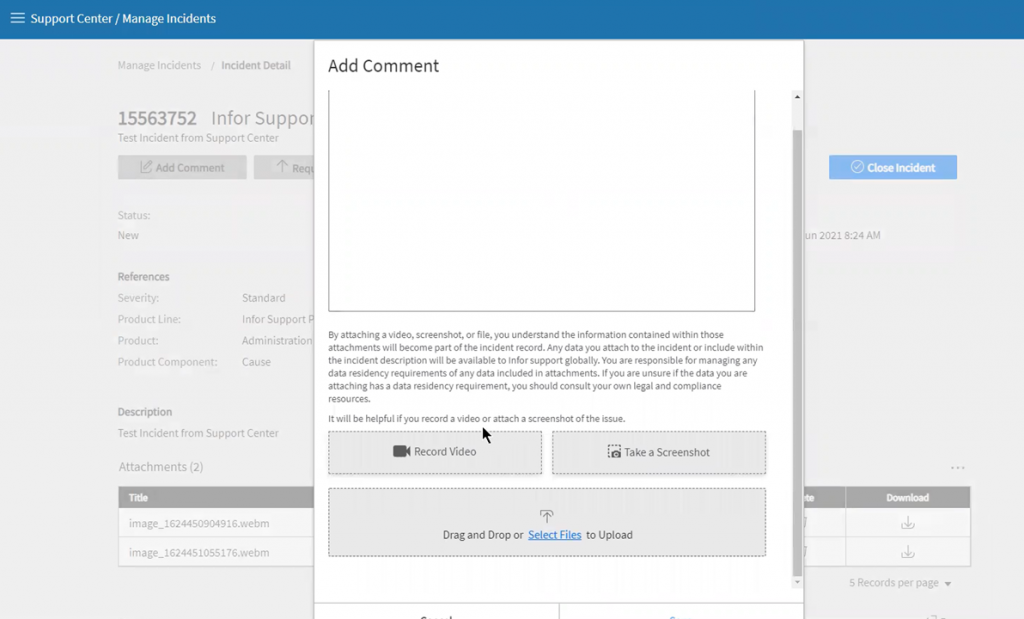Viewport: 1024px width, 619px height.
Task: Click the scroll-up arrow in the dialog
Action: 797,97
